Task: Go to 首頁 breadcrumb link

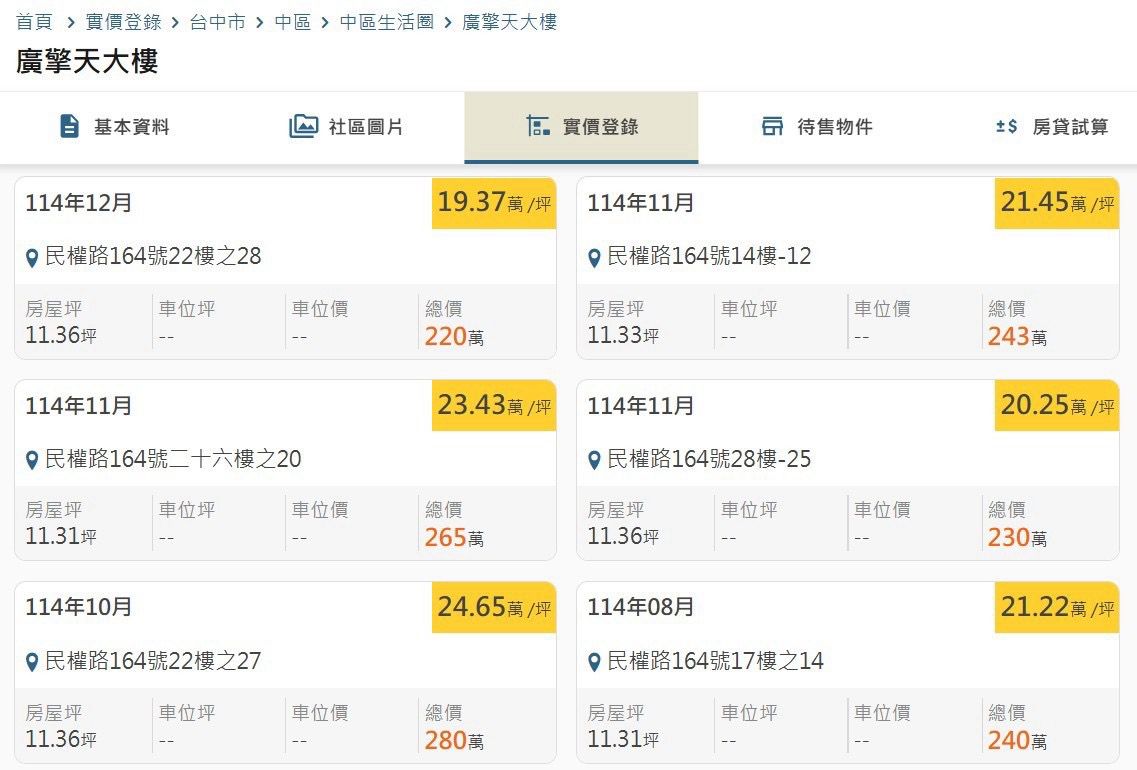Action: 33,22
